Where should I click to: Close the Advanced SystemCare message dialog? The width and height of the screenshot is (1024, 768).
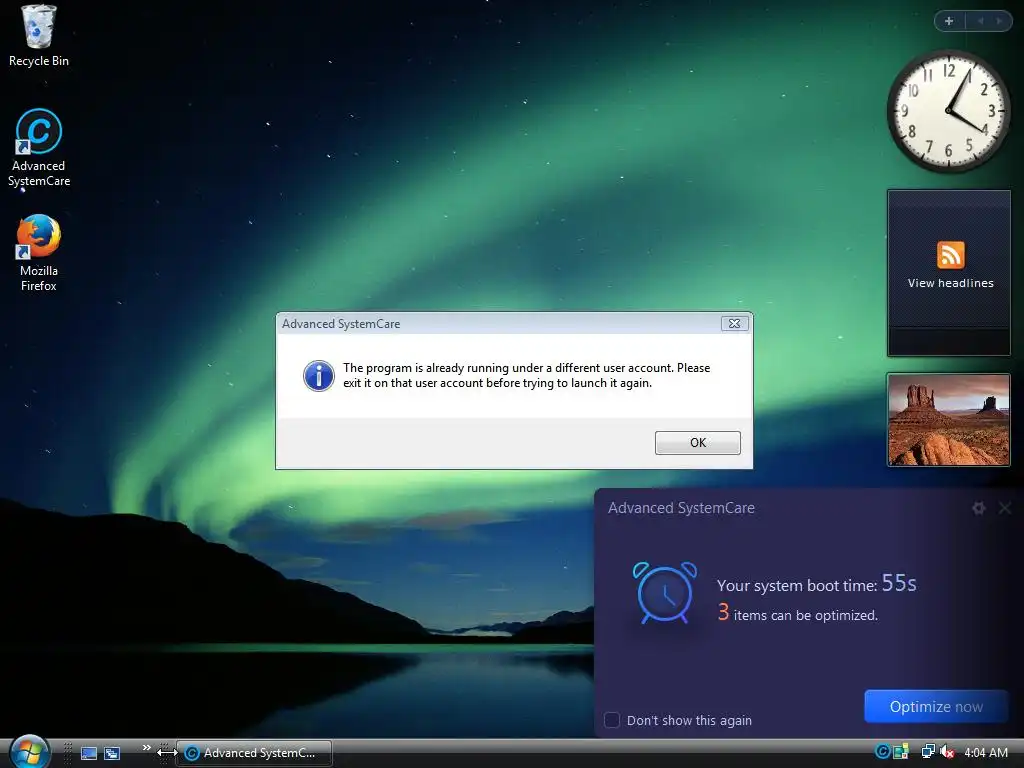(734, 323)
